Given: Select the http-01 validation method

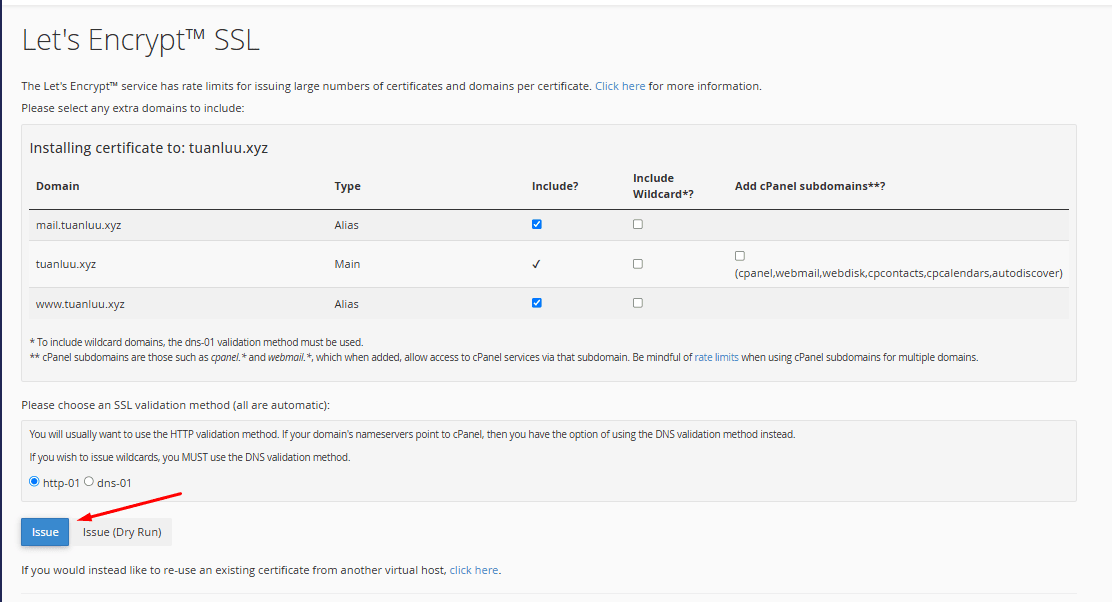Looking at the screenshot, I should pyautogui.click(x=34, y=481).
